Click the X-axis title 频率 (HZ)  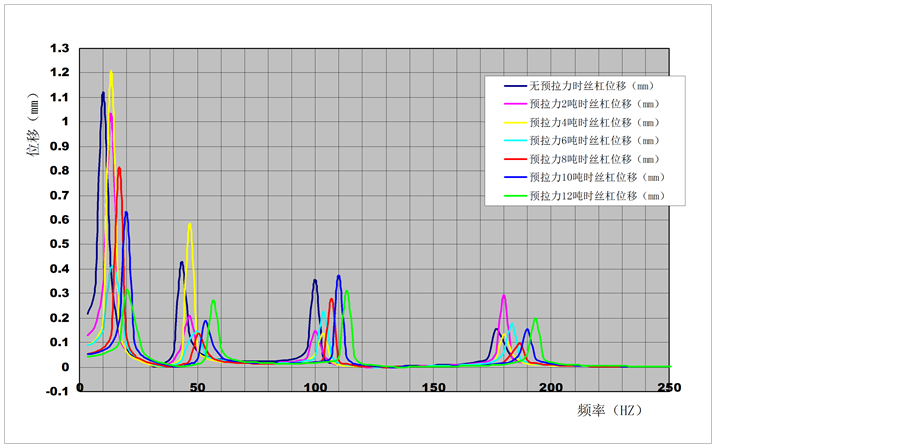[x=608, y=410]
